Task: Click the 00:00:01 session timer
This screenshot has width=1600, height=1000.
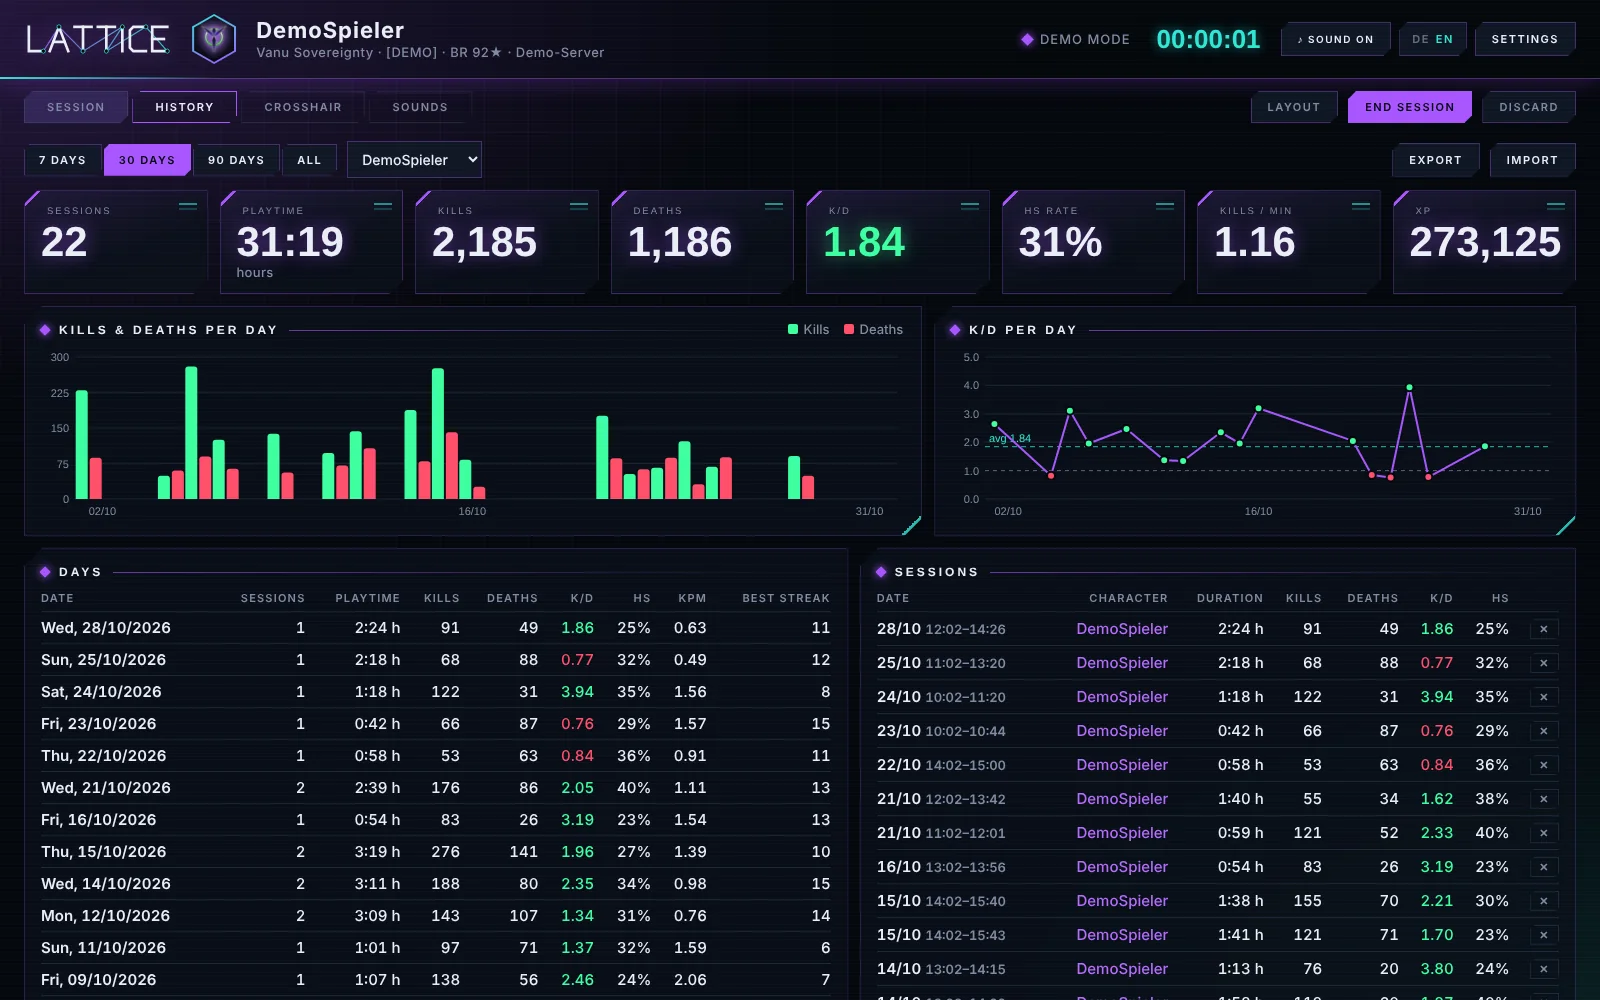Action: (1208, 39)
